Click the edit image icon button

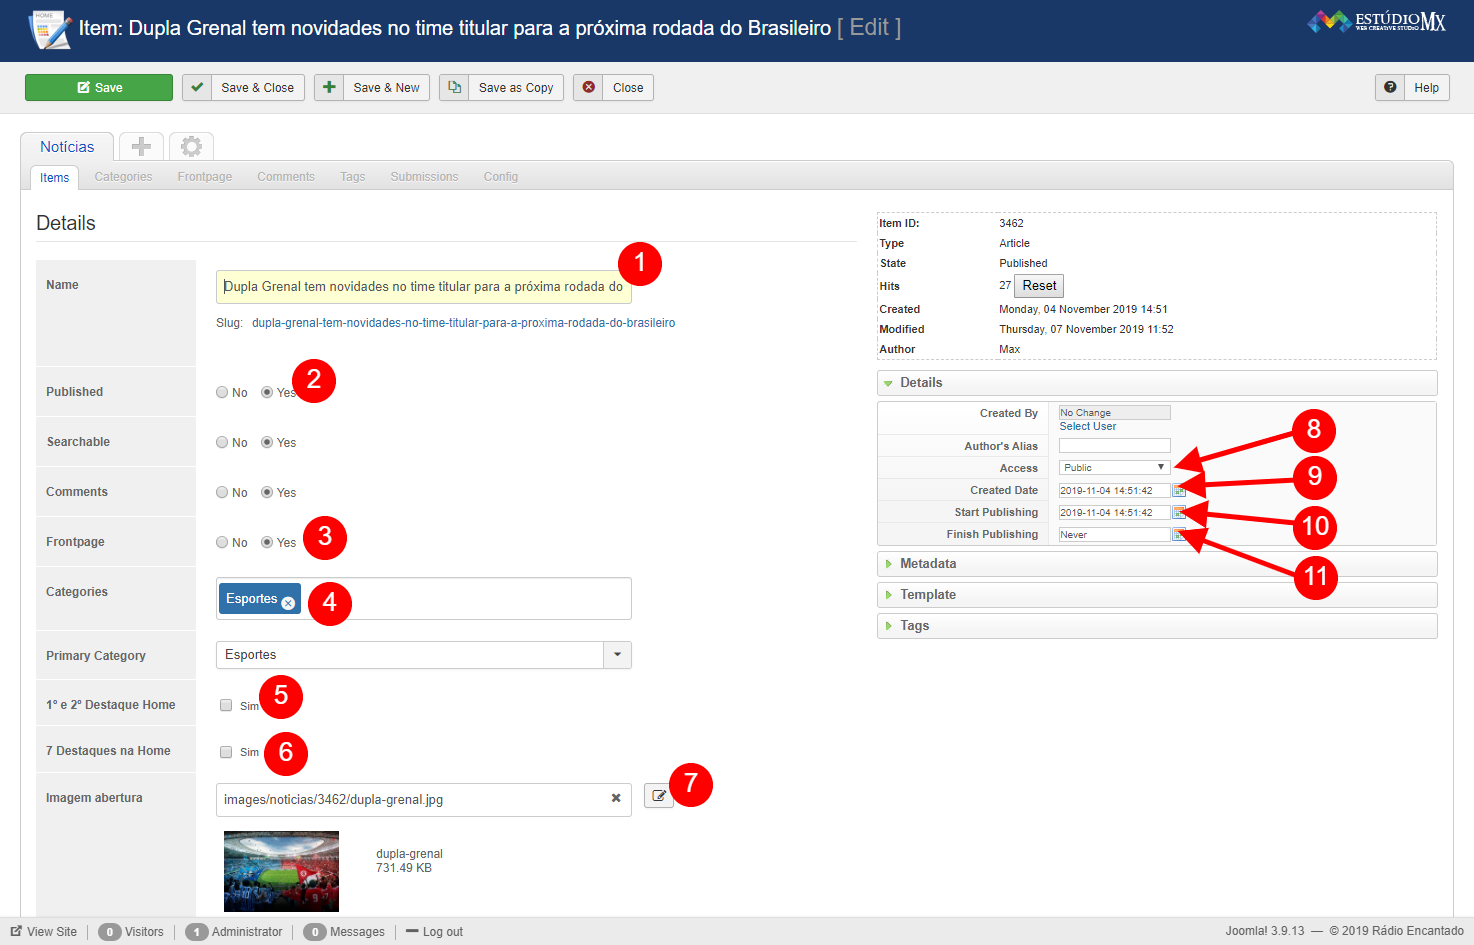pos(658,796)
